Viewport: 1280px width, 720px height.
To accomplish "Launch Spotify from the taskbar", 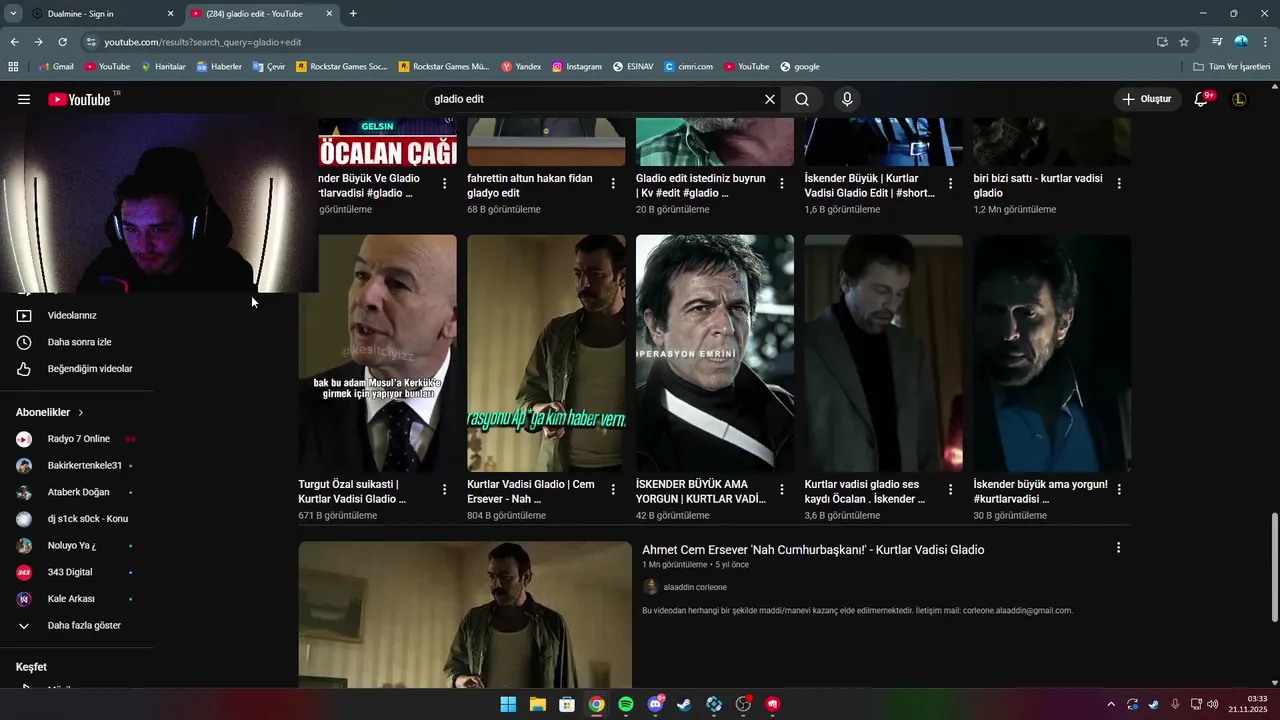I will [x=626, y=704].
